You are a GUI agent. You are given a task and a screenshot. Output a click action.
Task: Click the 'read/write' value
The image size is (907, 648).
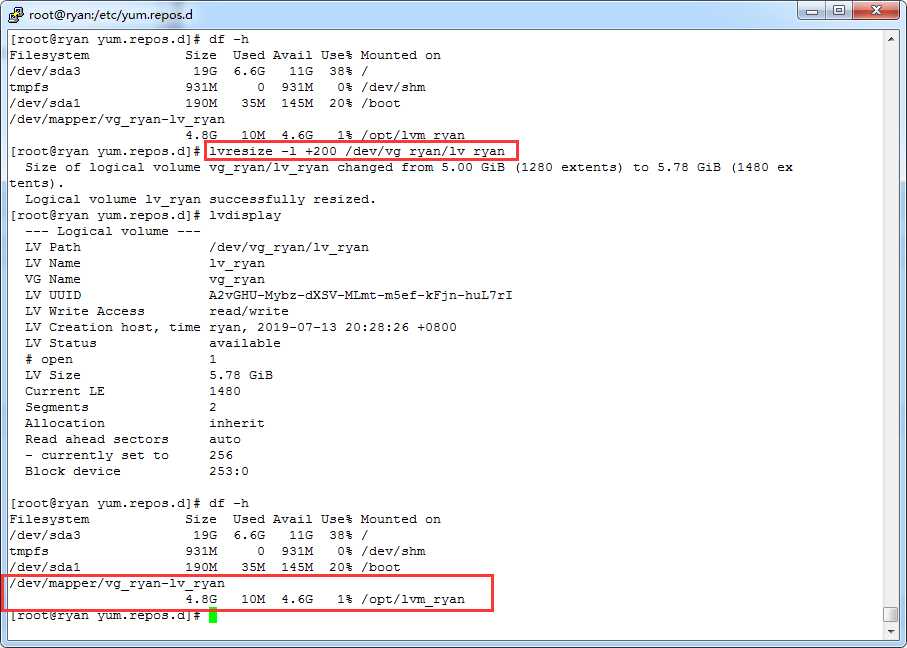249,311
